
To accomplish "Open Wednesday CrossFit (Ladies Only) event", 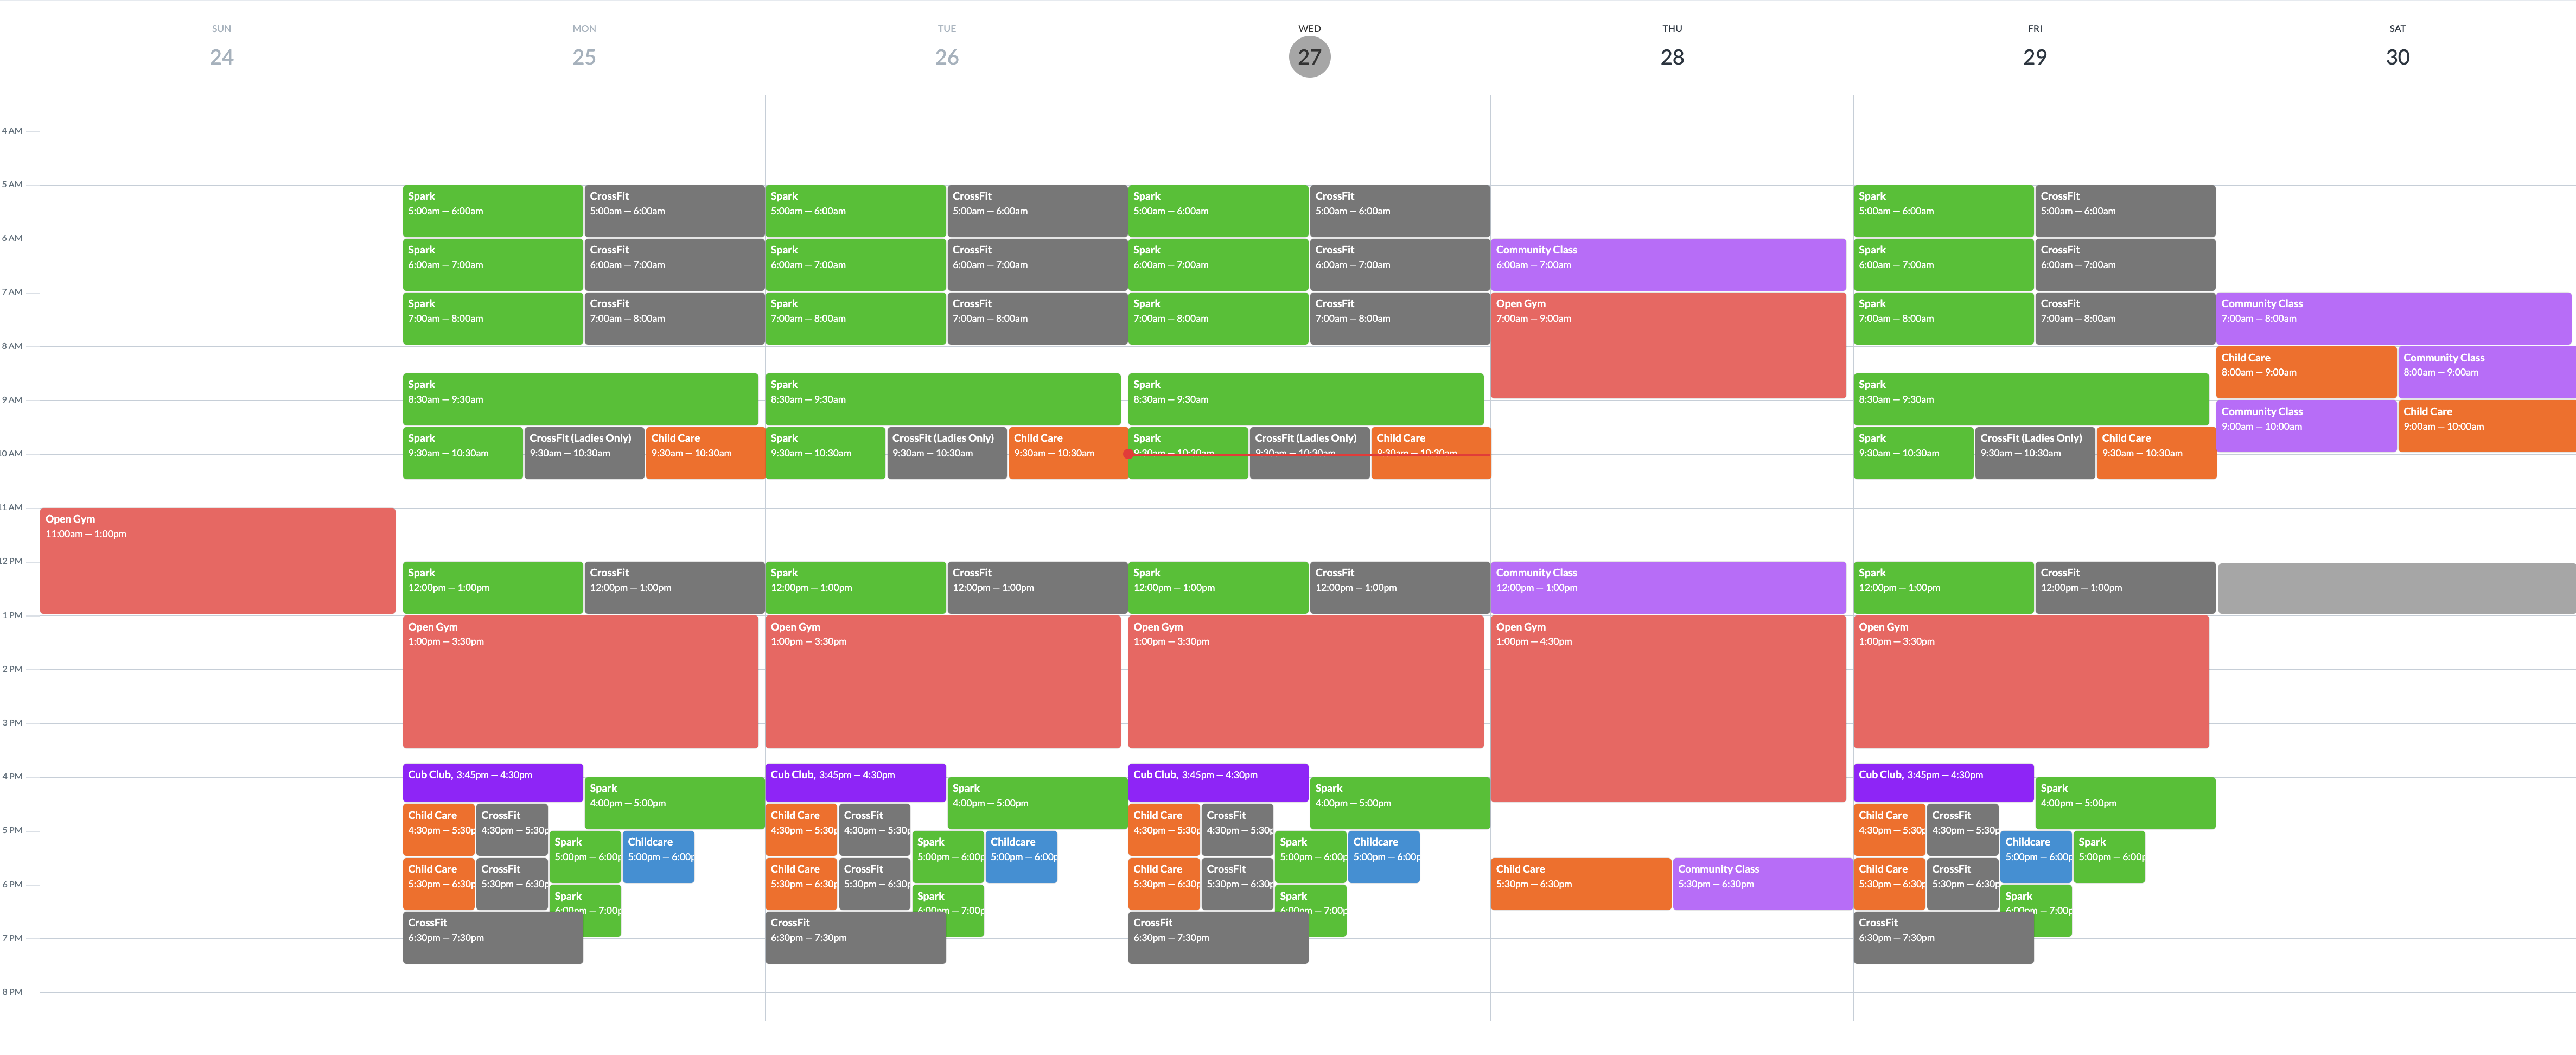I will (x=1309, y=453).
